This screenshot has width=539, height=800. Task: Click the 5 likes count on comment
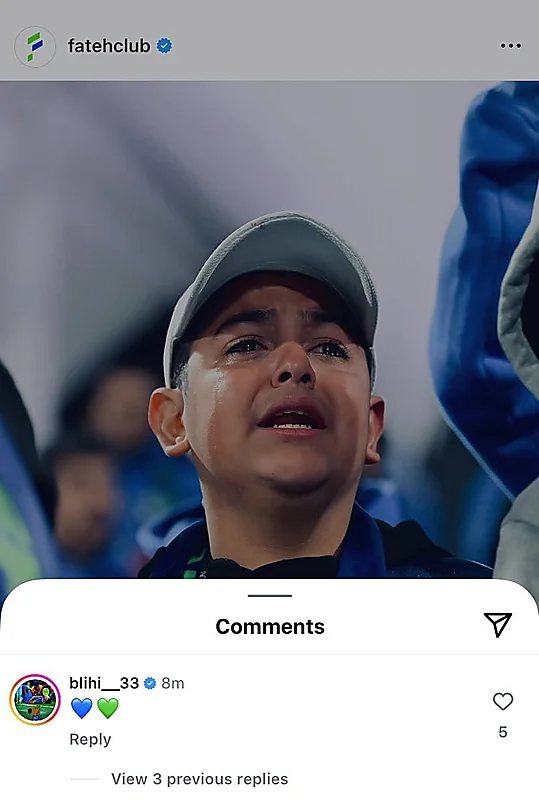[x=503, y=732]
